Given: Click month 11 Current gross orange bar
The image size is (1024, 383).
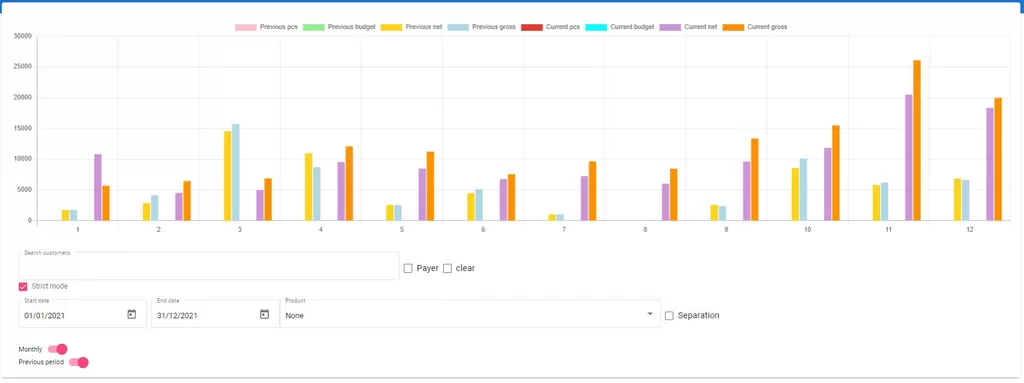Looking at the screenshot, I should tap(916, 141).
